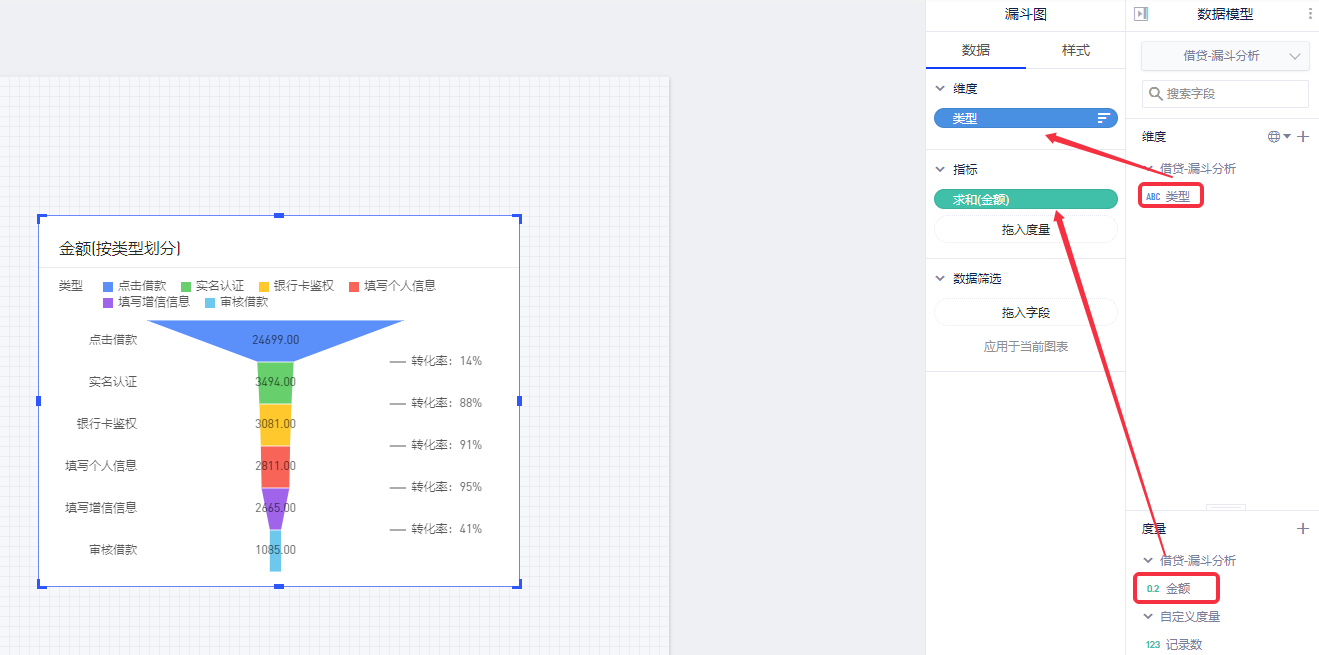Collapse the 数据筛选 section
The width and height of the screenshot is (1319, 655).
pyautogui.click(x=940, y=279)
